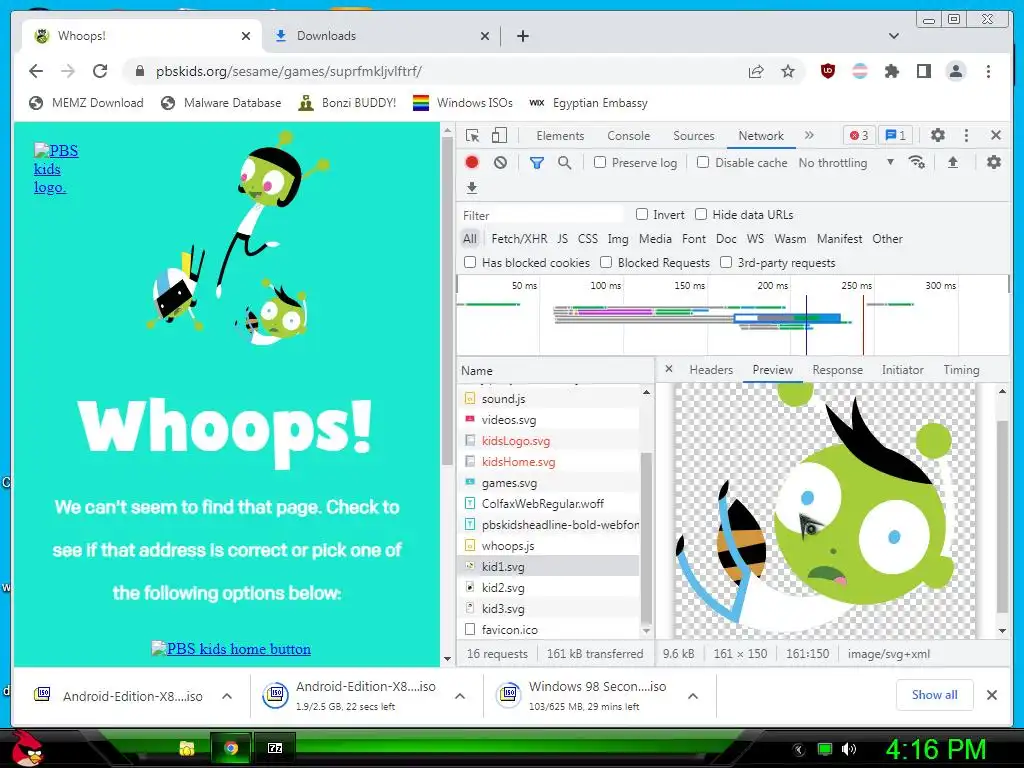Viewport: 1024px width, 768px height.
Task: Open the Headers tab of the request
Action: tap(711, 370)
